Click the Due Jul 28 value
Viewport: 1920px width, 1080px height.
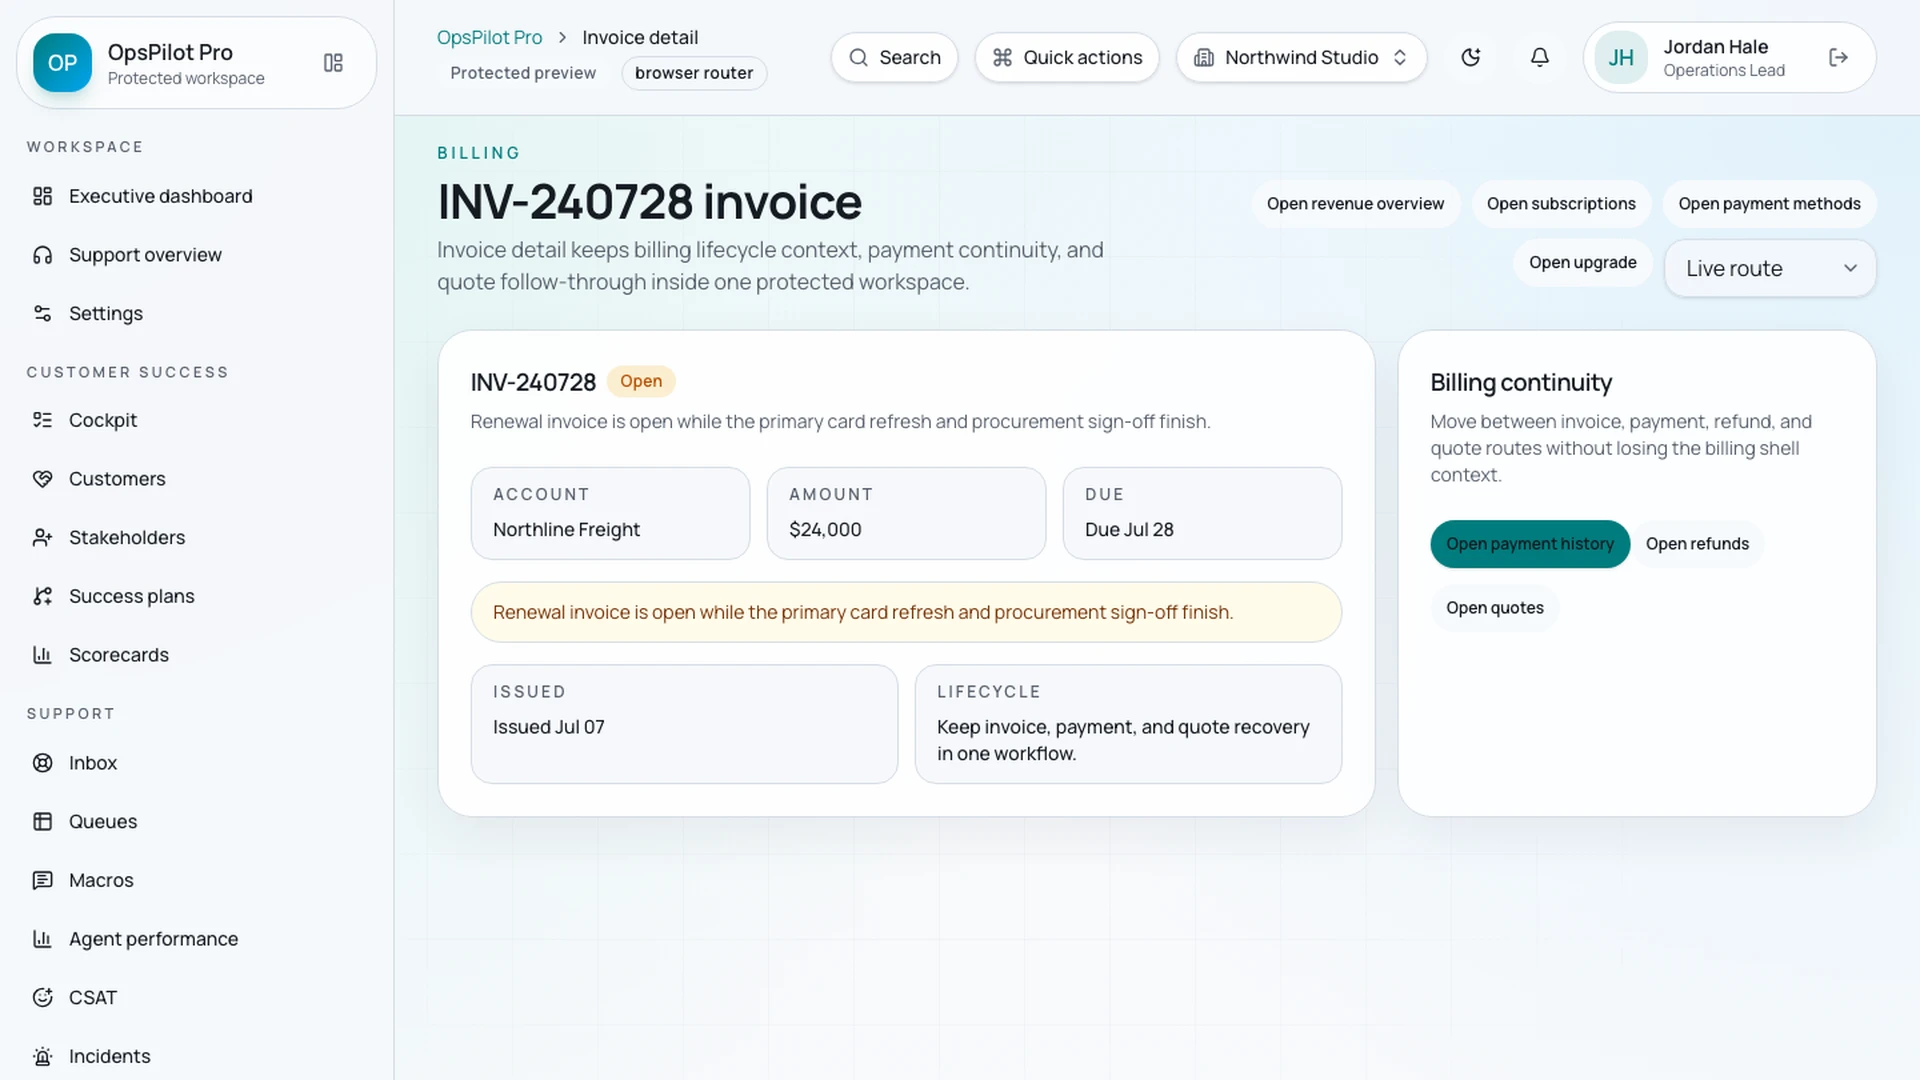tap(1129, 530)
